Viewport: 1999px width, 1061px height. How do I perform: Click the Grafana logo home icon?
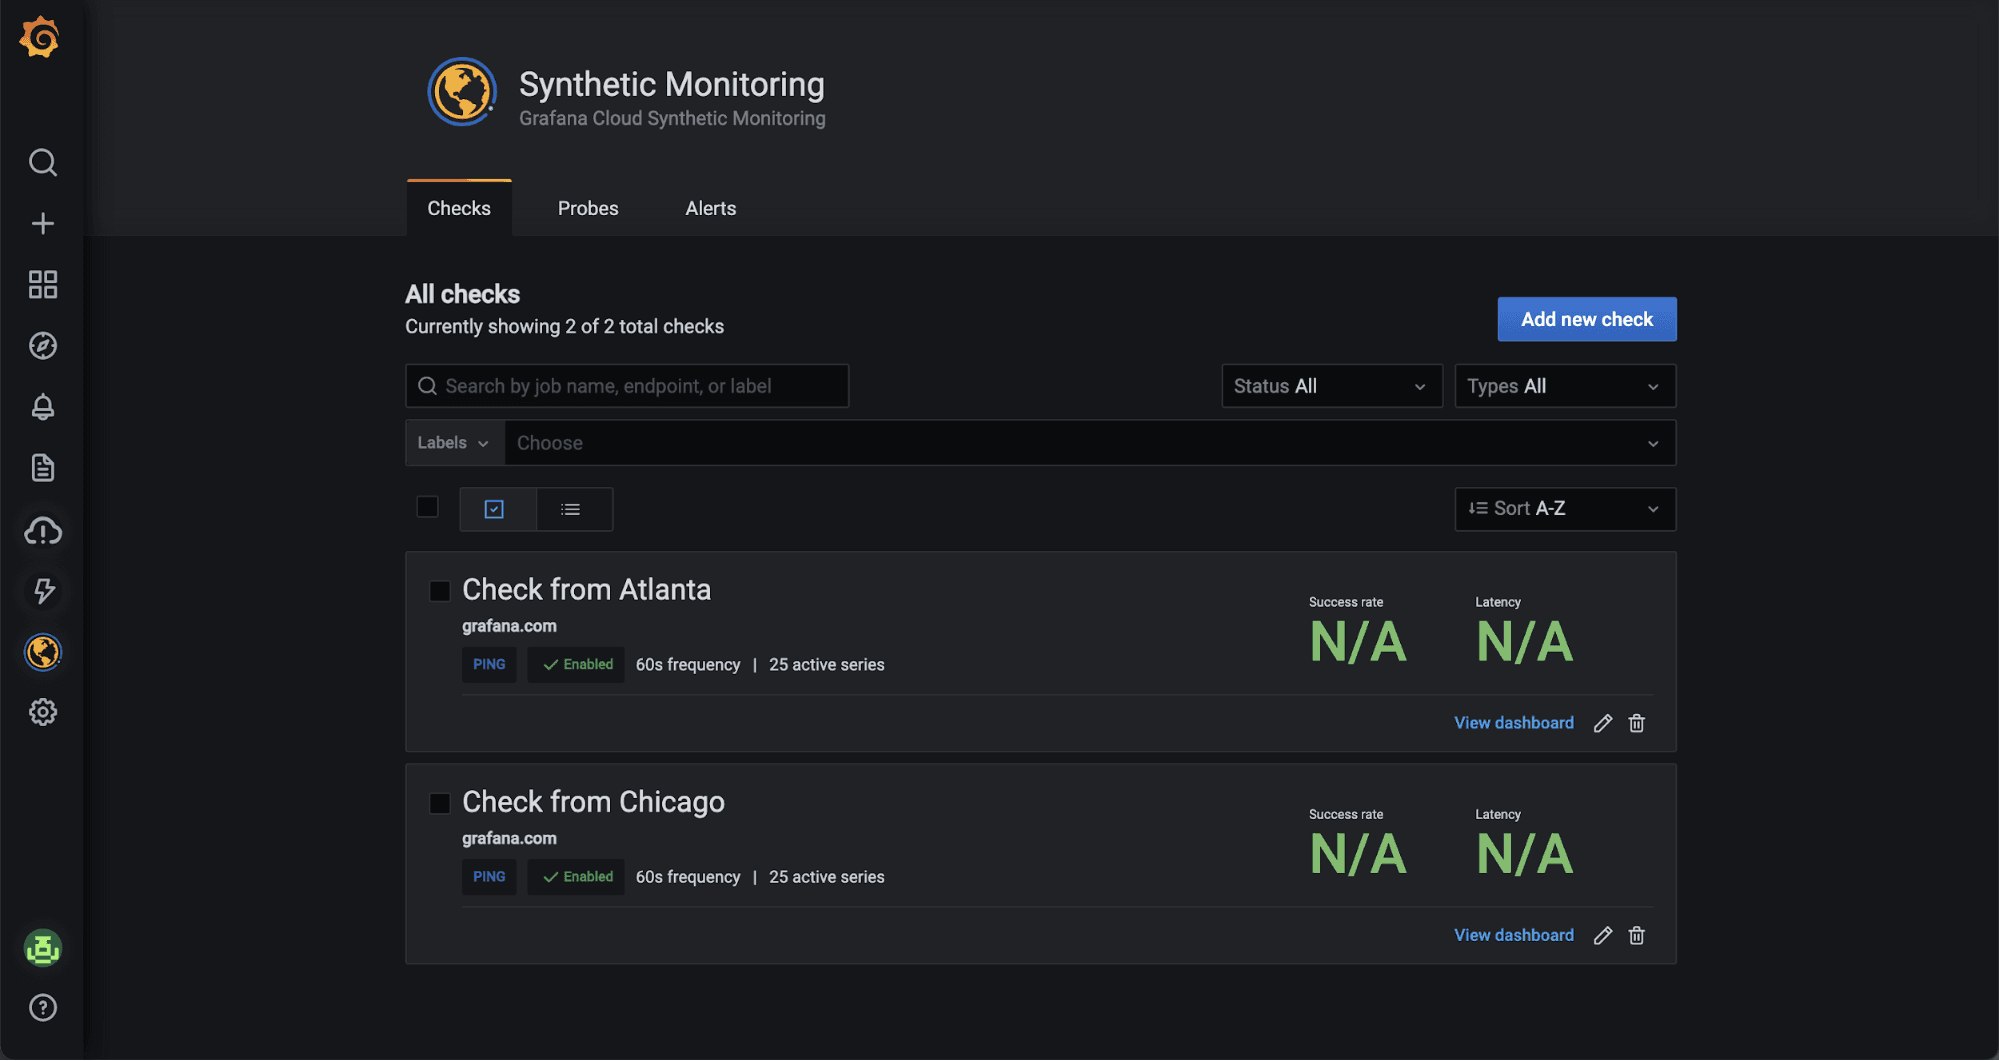tap(40, 38)
